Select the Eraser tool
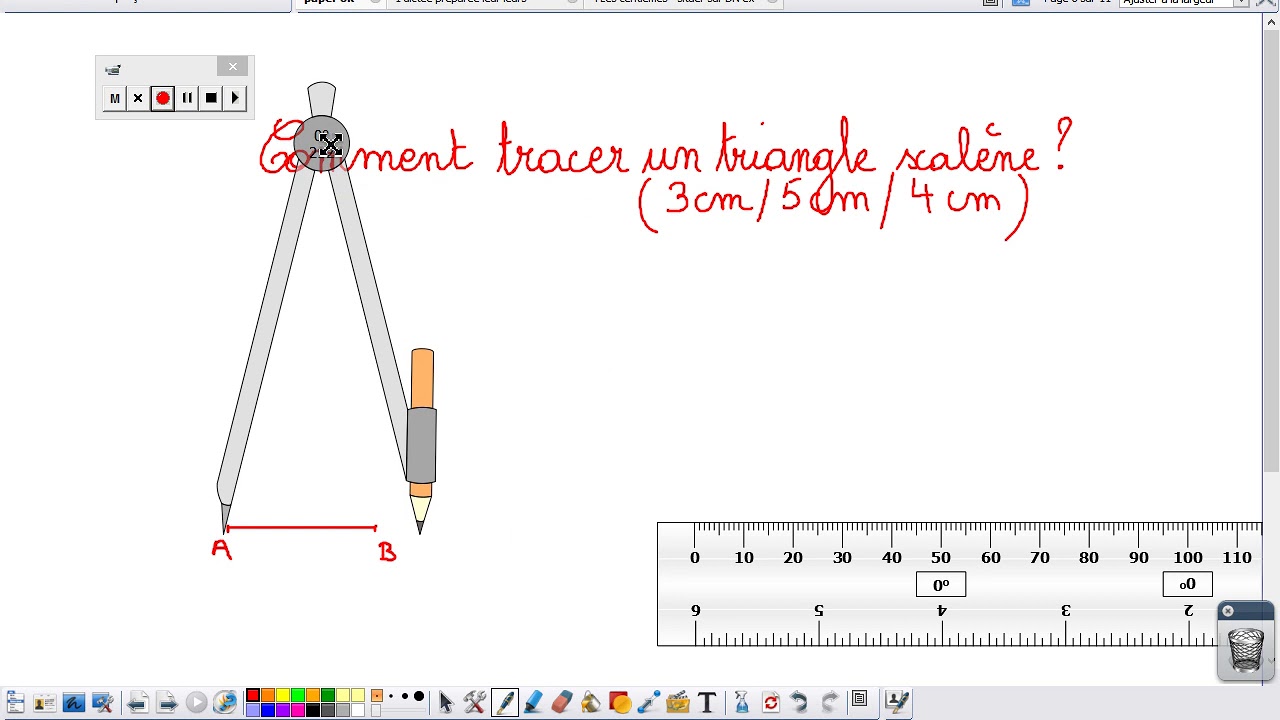The width and height of the screenshot is (1280, 720). (562, 703)
